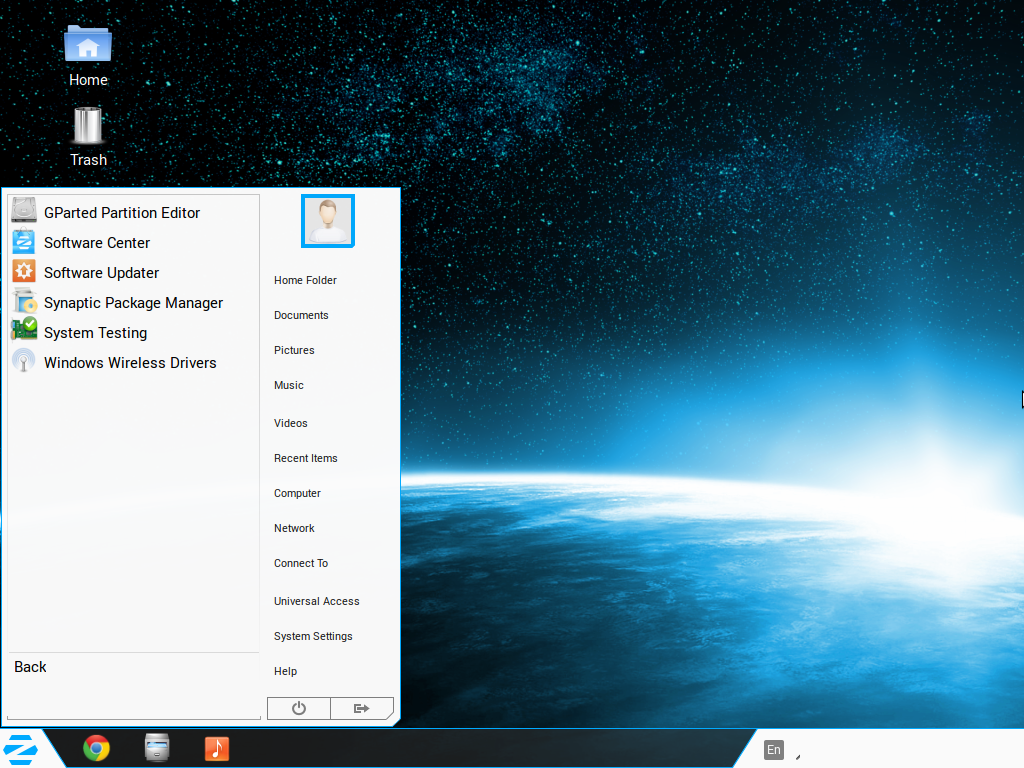Open Universal Access
Viewport: 1024px width, 768px height.
tap(317, 601)
